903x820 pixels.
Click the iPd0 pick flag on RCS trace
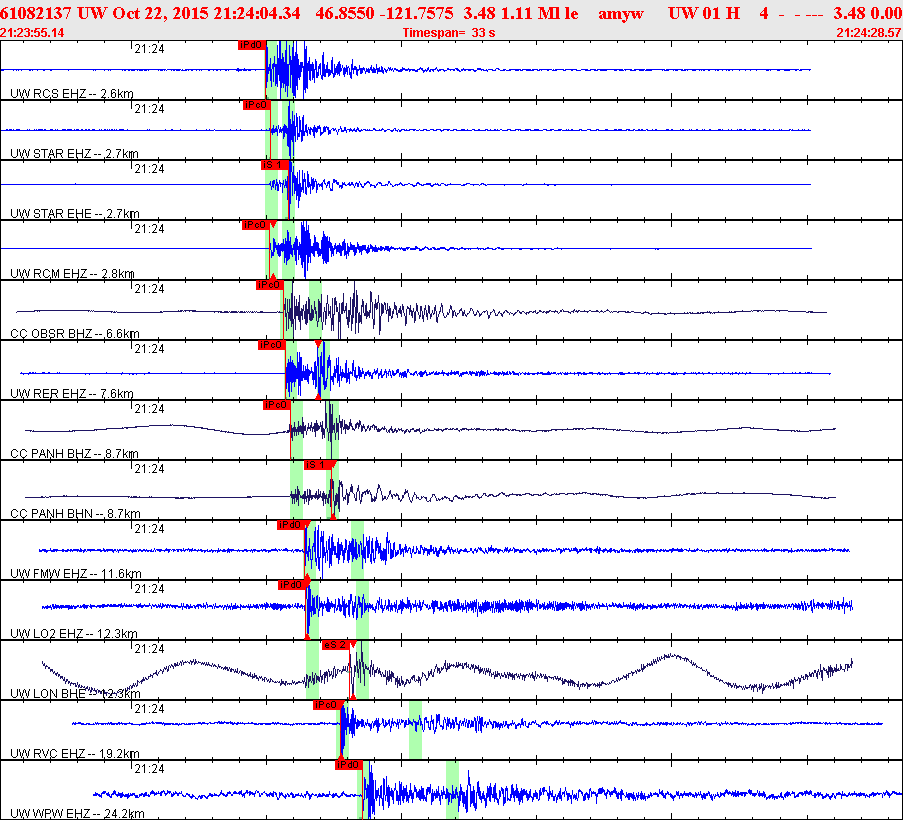click(x=251, y=45)
